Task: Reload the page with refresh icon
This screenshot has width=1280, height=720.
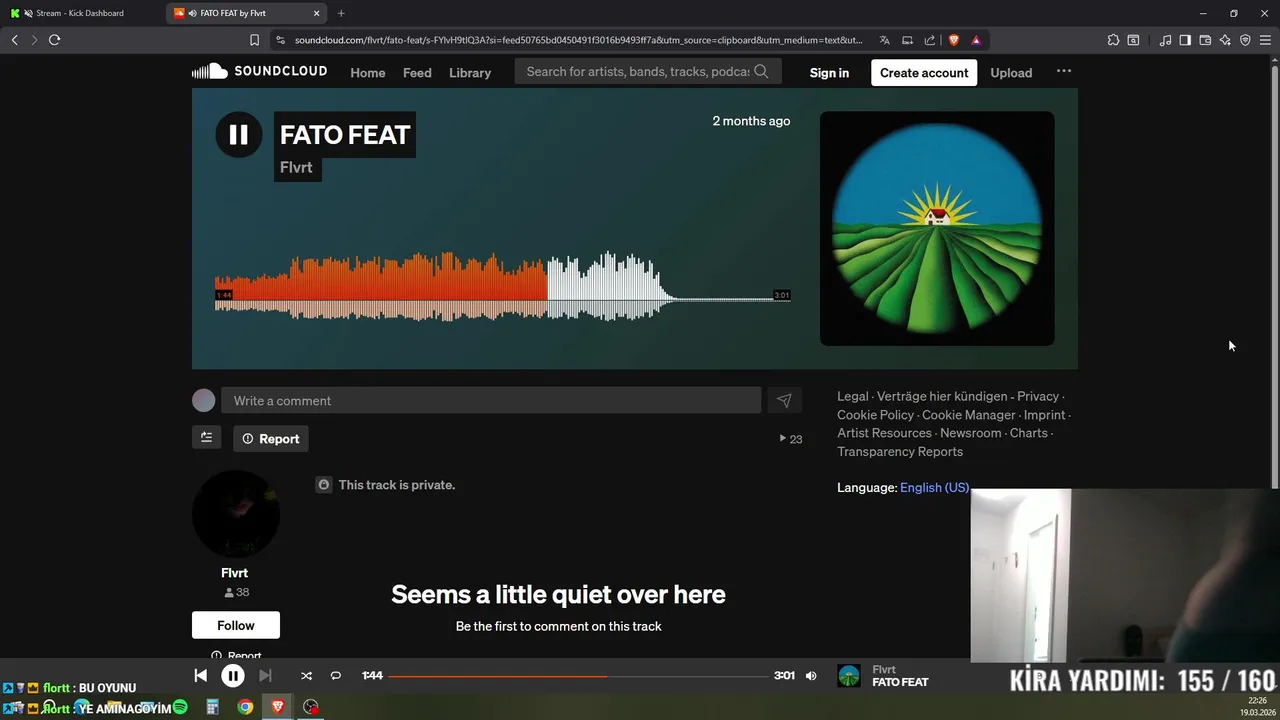Action: [x=54, y=40]
